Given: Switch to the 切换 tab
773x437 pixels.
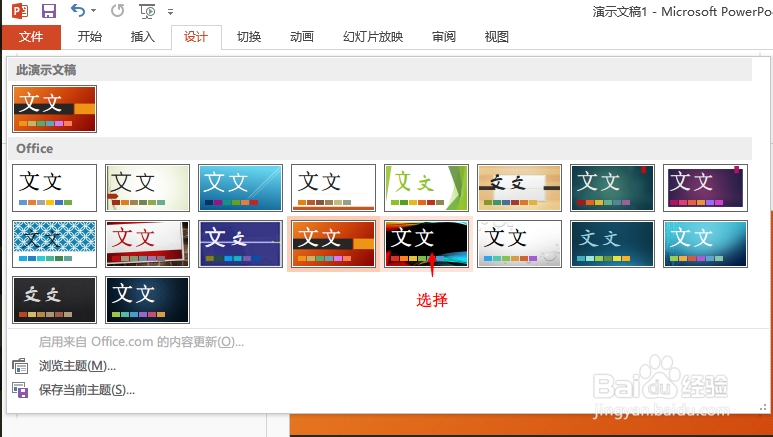Looking at the screenshot, I should 249,37.
